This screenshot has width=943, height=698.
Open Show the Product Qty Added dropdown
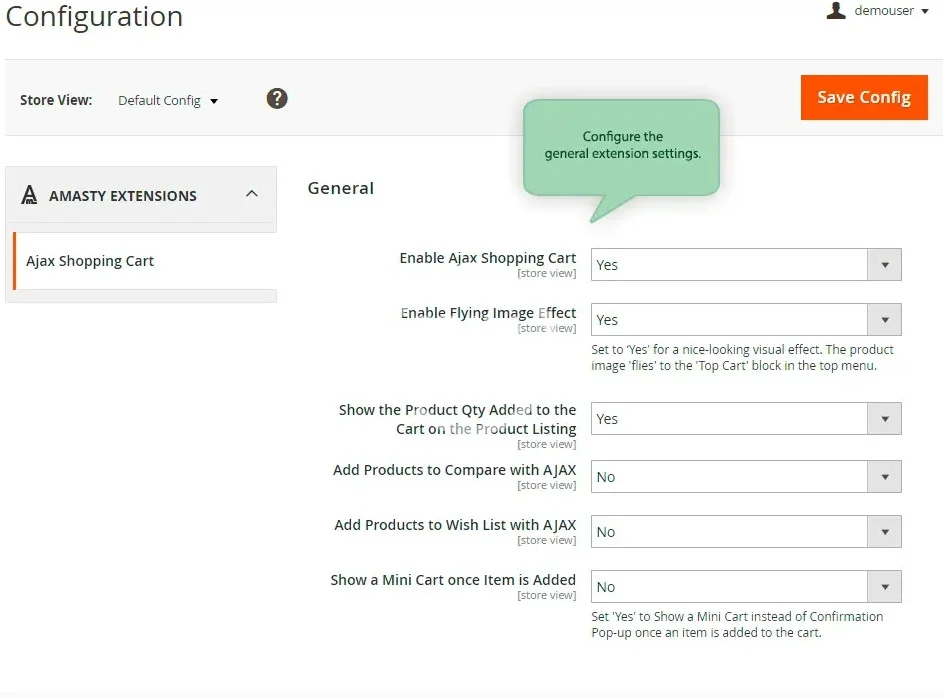(745, 419)
